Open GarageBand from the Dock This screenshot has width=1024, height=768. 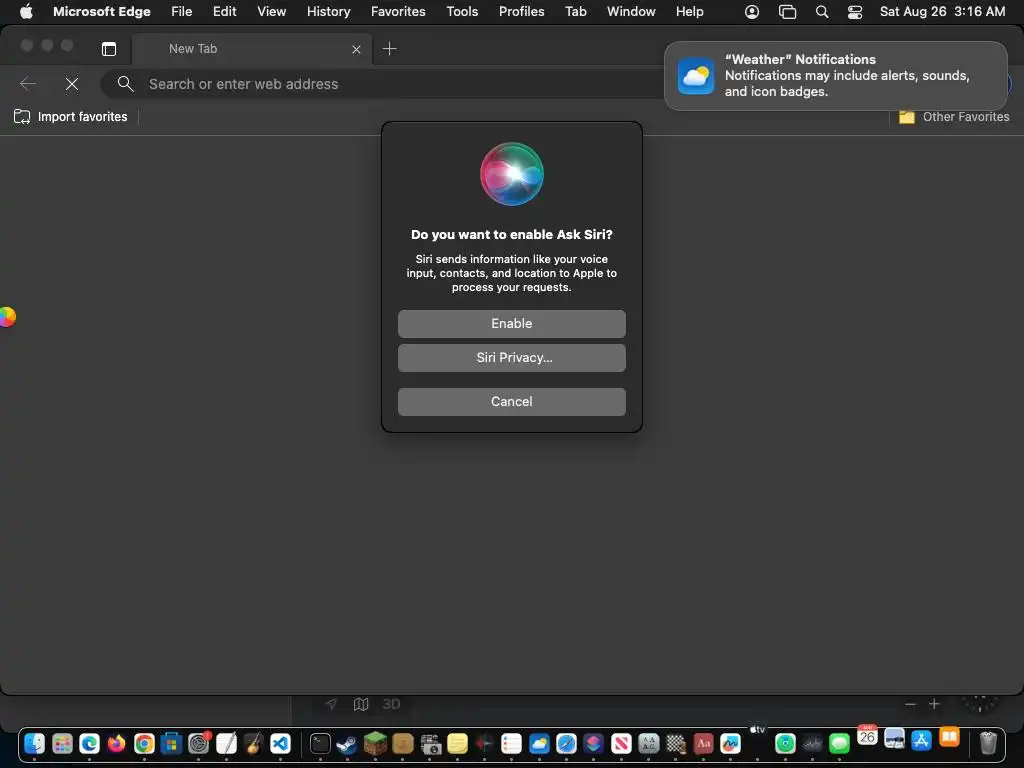point(253,743)
